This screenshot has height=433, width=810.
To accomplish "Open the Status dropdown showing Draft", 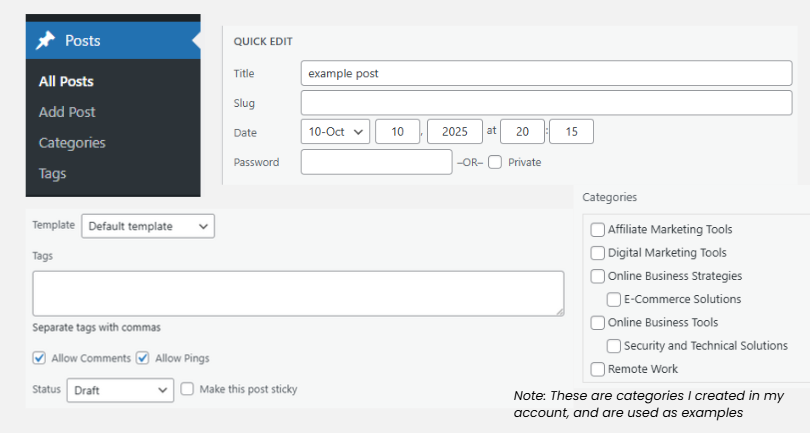I will point(120,390).
